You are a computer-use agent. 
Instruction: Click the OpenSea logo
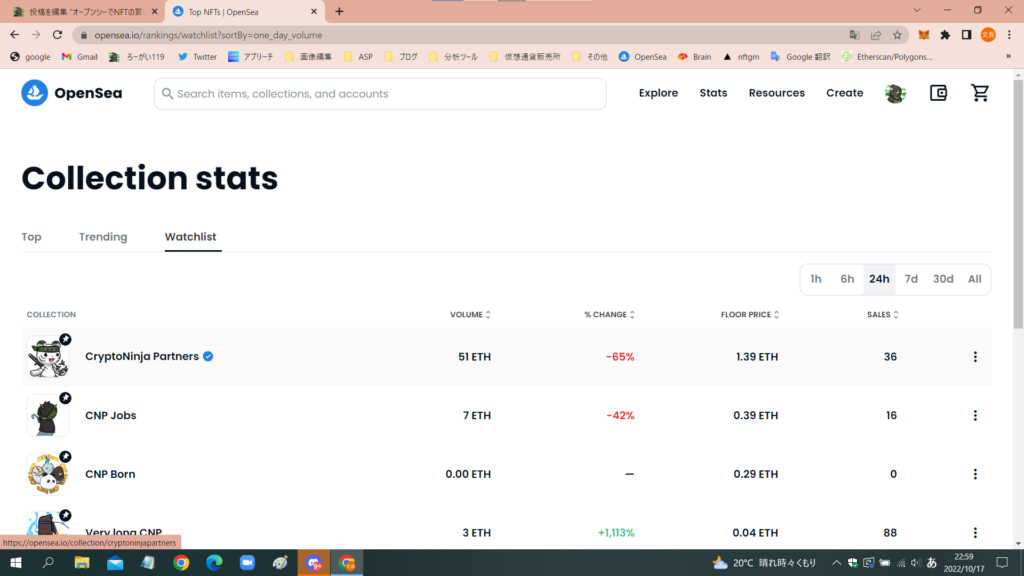[72, 93]
